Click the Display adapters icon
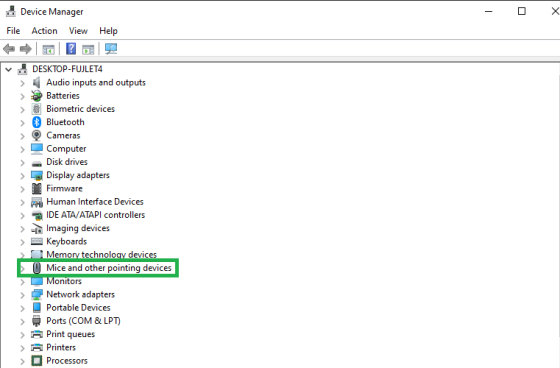Image resolution: width=560 pixels, height=368 pixels. pyautogui.click(x=37, y=175)
